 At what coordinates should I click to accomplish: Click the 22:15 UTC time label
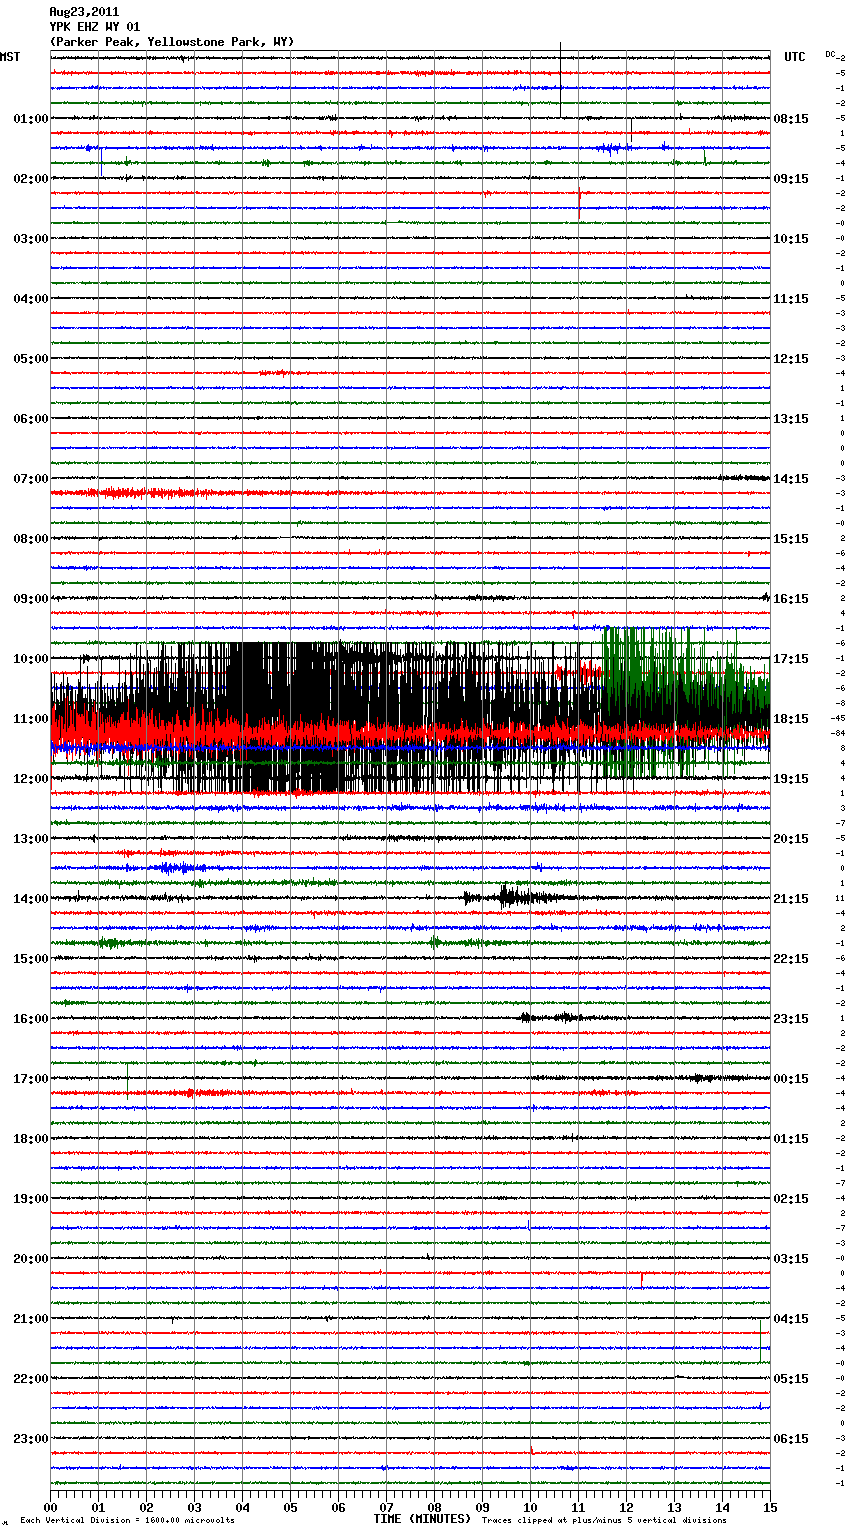(x=791, y=959)
